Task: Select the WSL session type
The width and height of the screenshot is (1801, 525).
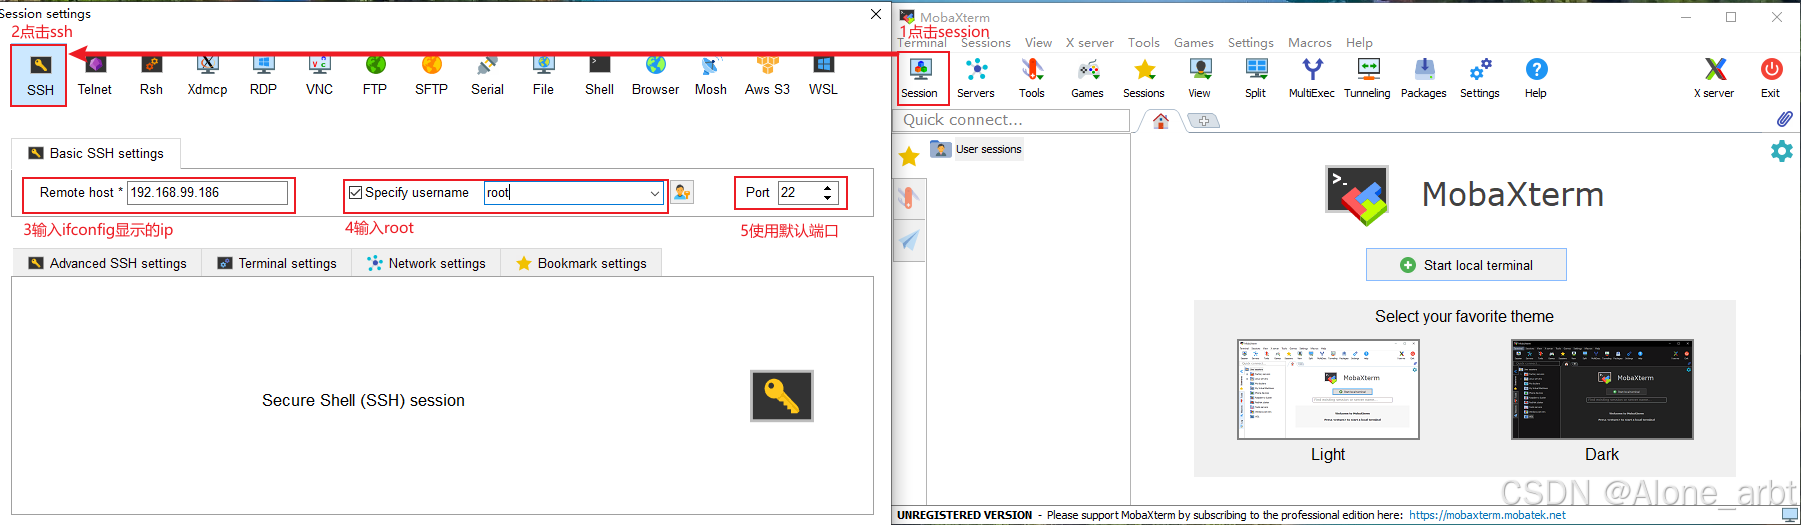Action: pyautogui.click(x=823, y=77)
